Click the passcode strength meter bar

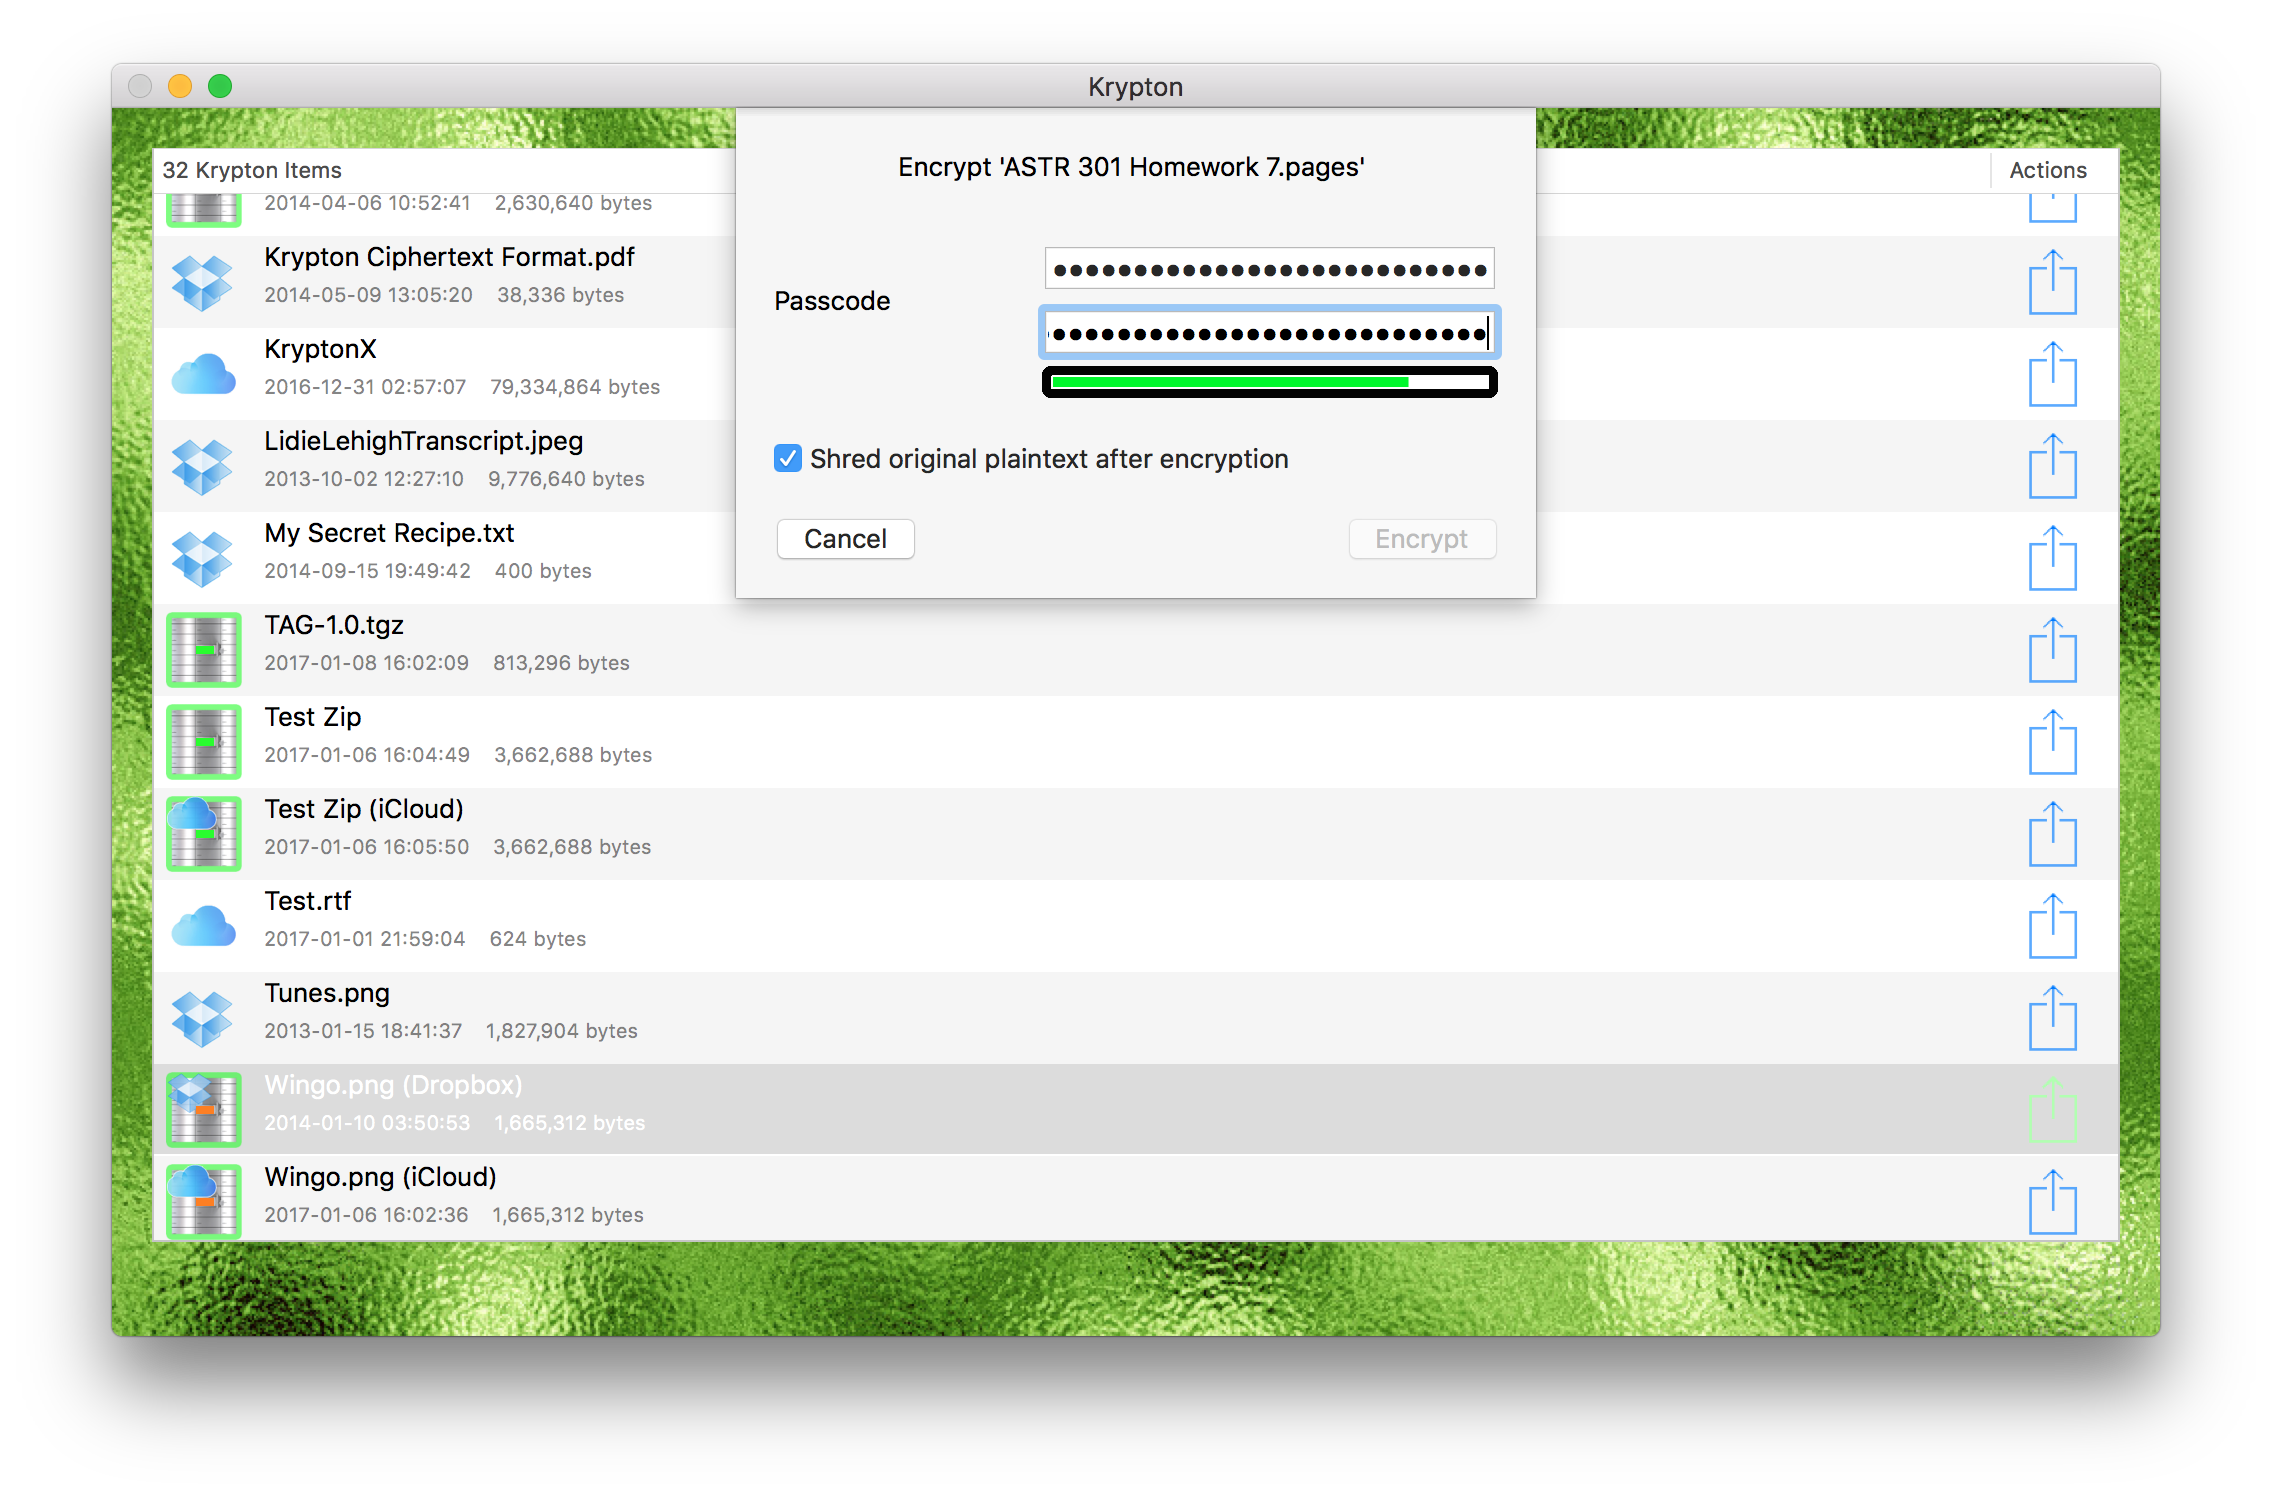pyautogui.click(x=1269, y=382)
